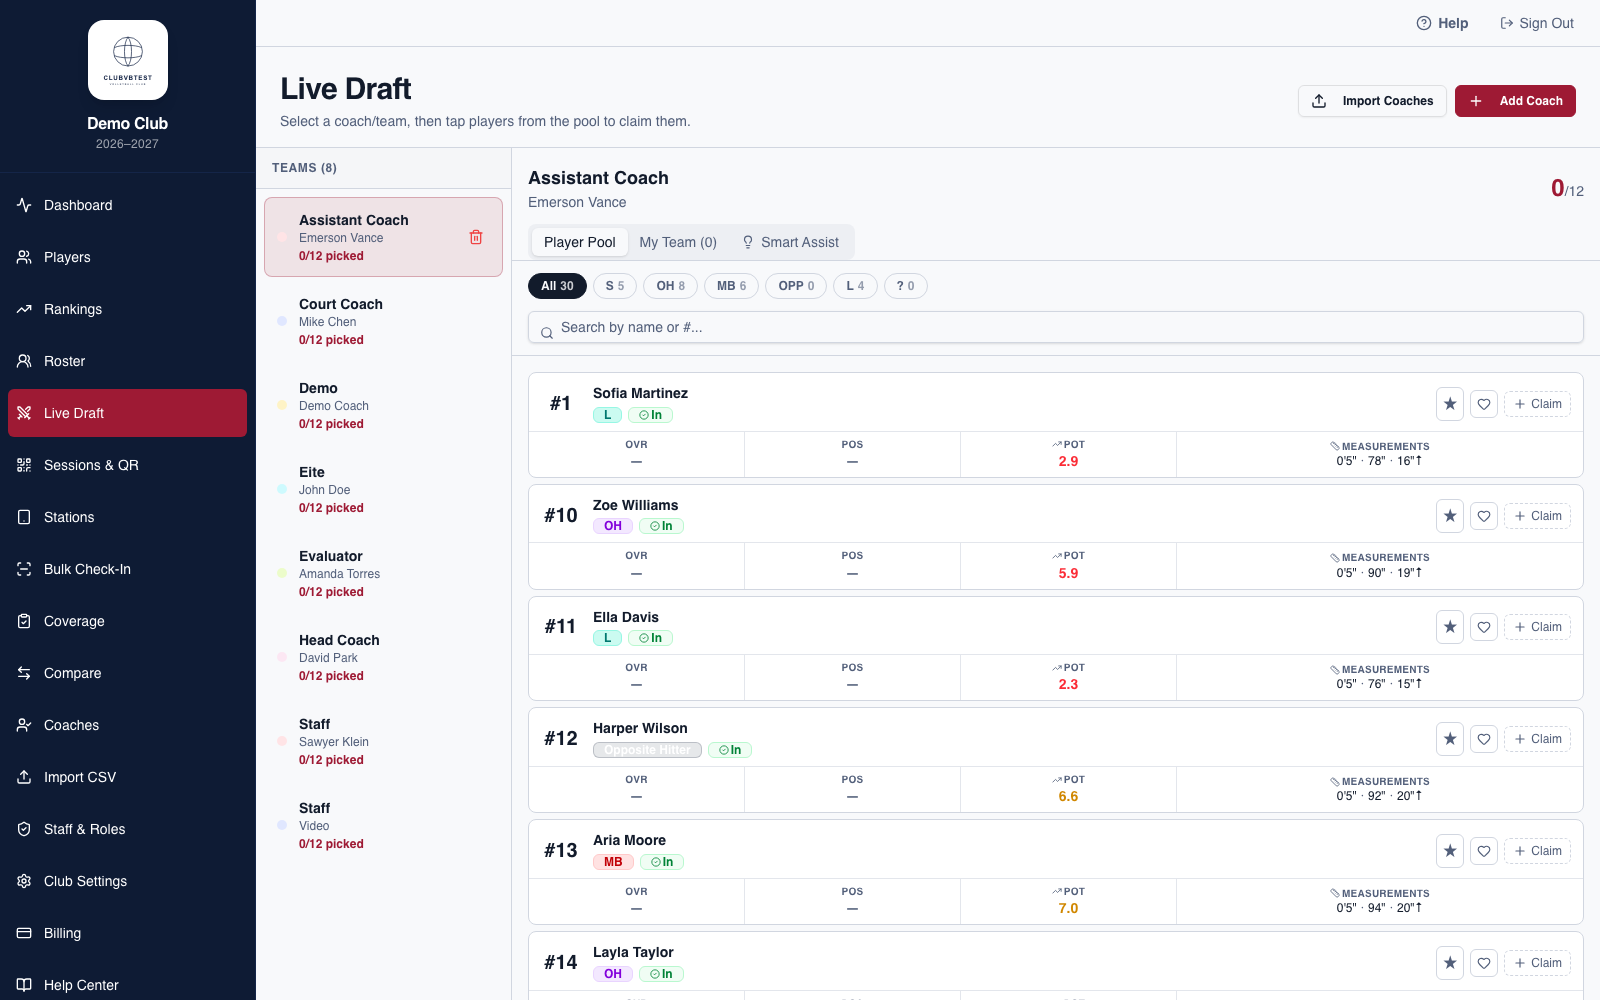Screen dimensions: 1600x1000
Task: Open Rankings page
Action: 127,309
